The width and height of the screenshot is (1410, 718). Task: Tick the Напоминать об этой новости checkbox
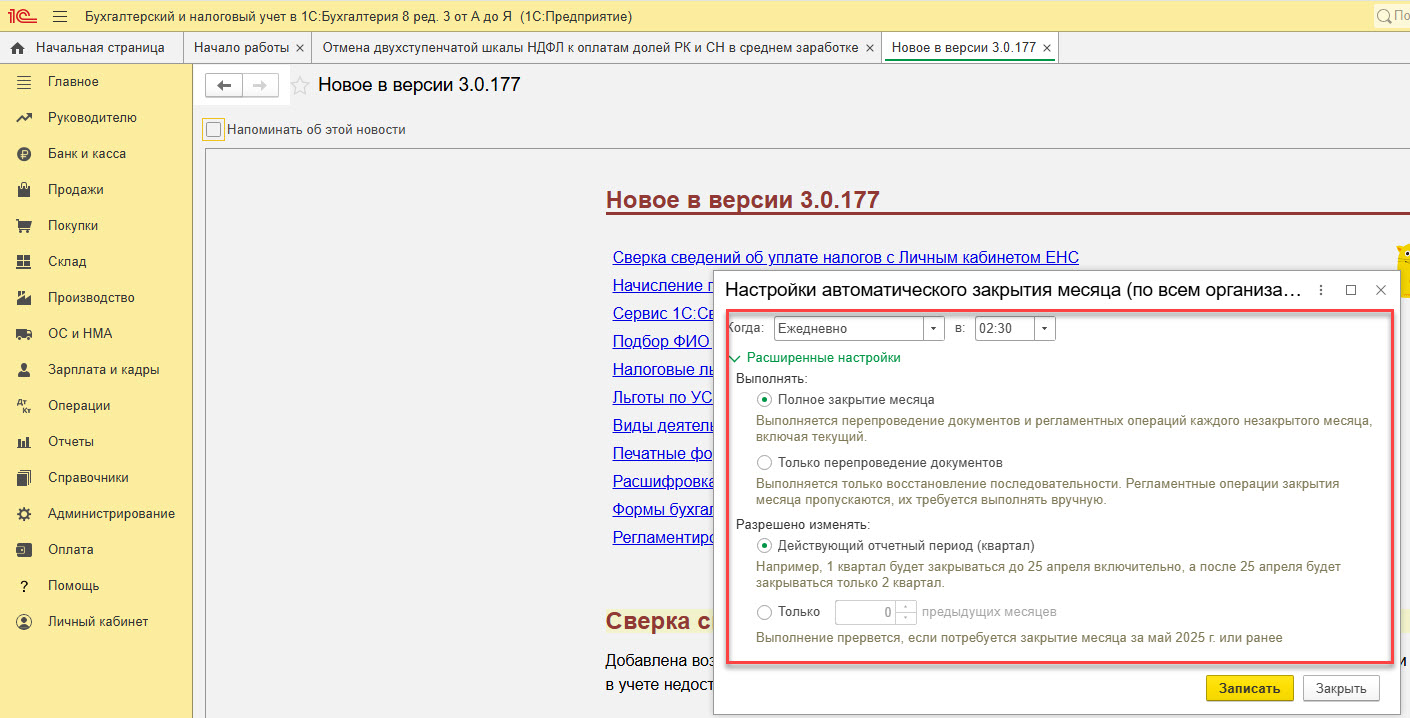[x=213, y=129]
